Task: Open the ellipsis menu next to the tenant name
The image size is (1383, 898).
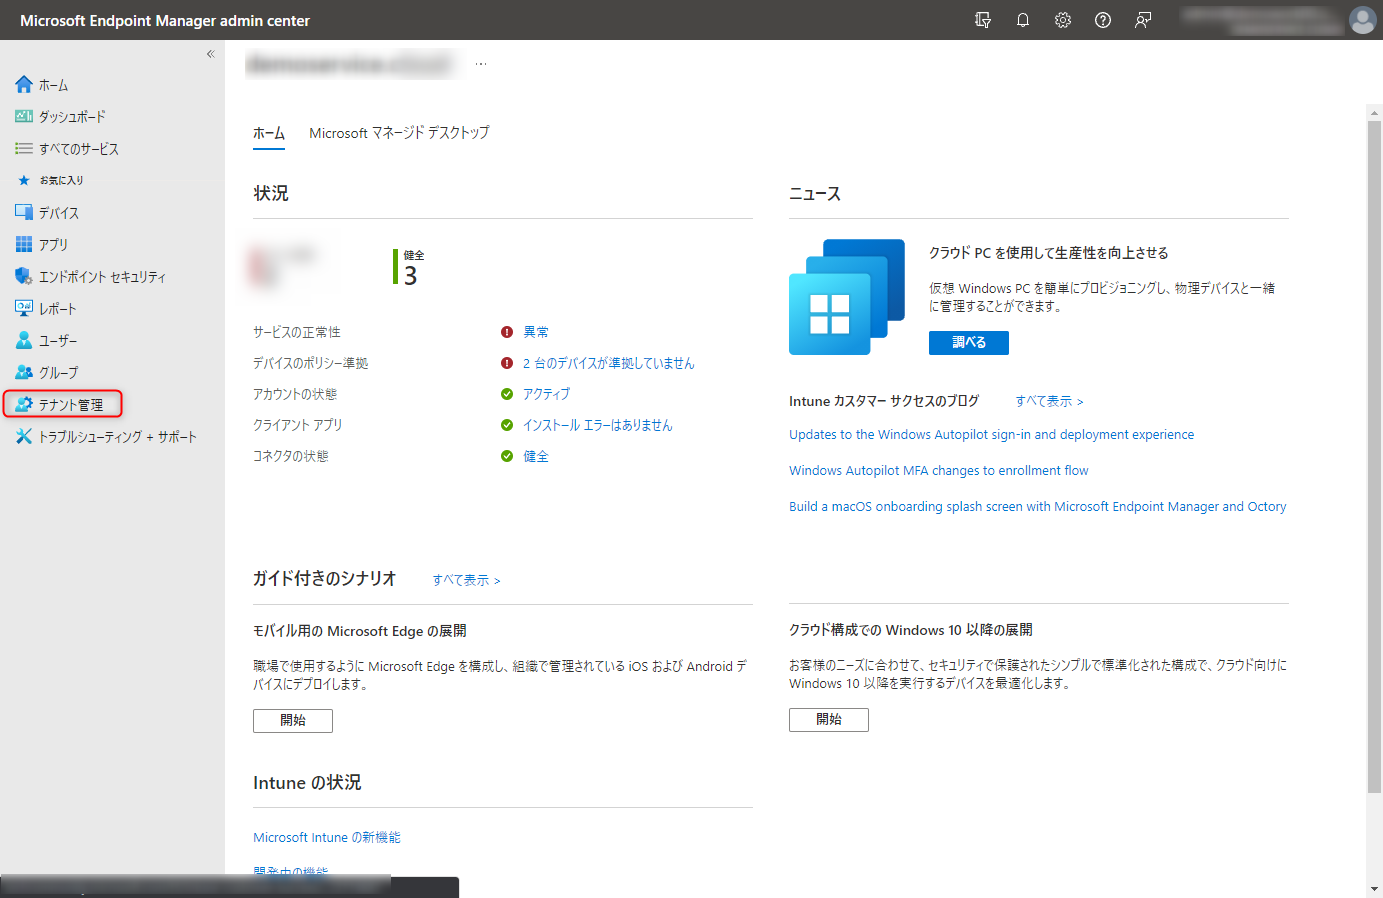Action: point(481,62)
